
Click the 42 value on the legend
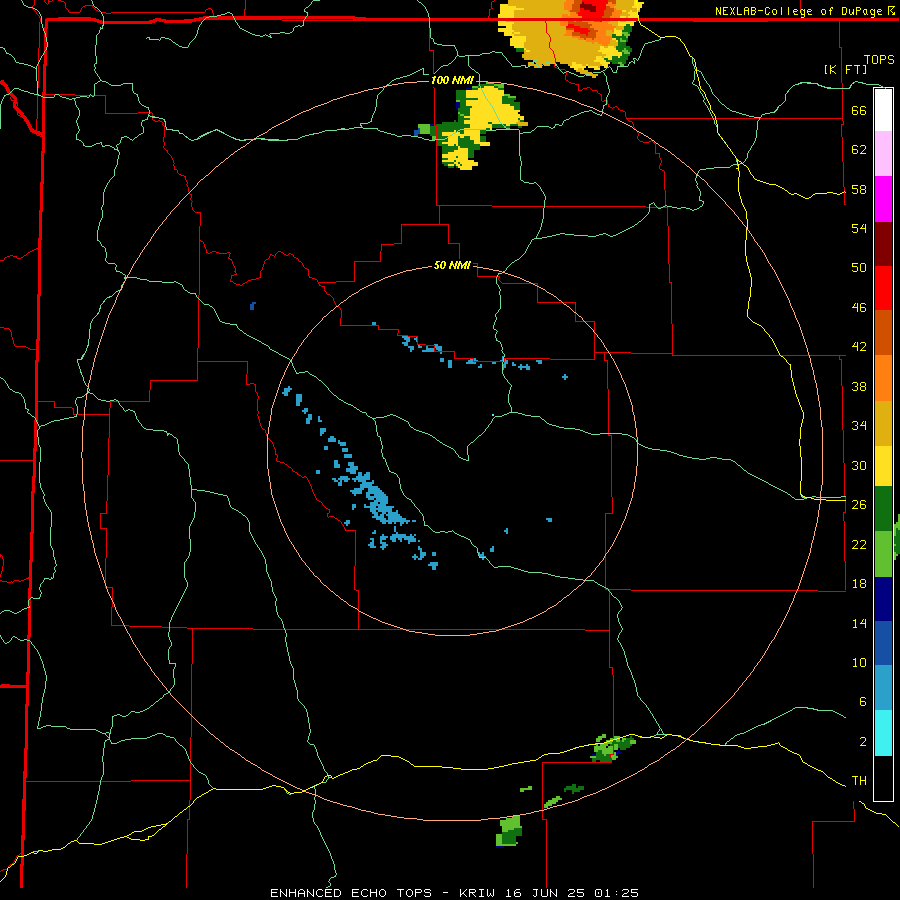859,347
